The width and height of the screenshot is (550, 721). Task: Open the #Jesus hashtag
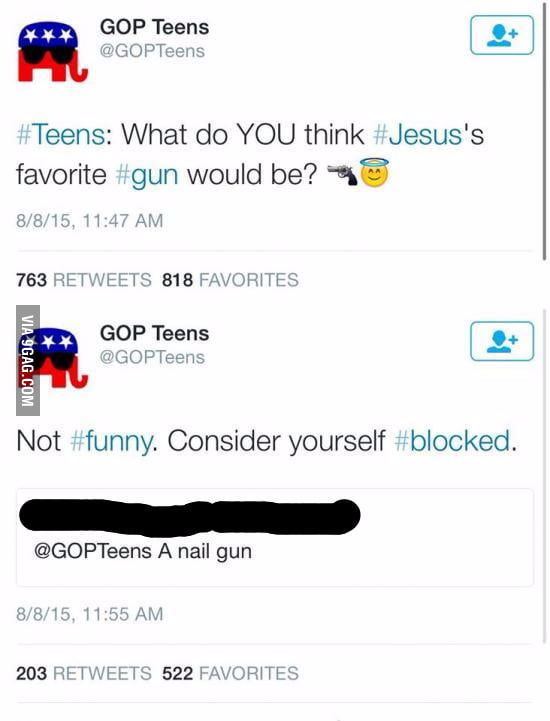click(418, 135)
